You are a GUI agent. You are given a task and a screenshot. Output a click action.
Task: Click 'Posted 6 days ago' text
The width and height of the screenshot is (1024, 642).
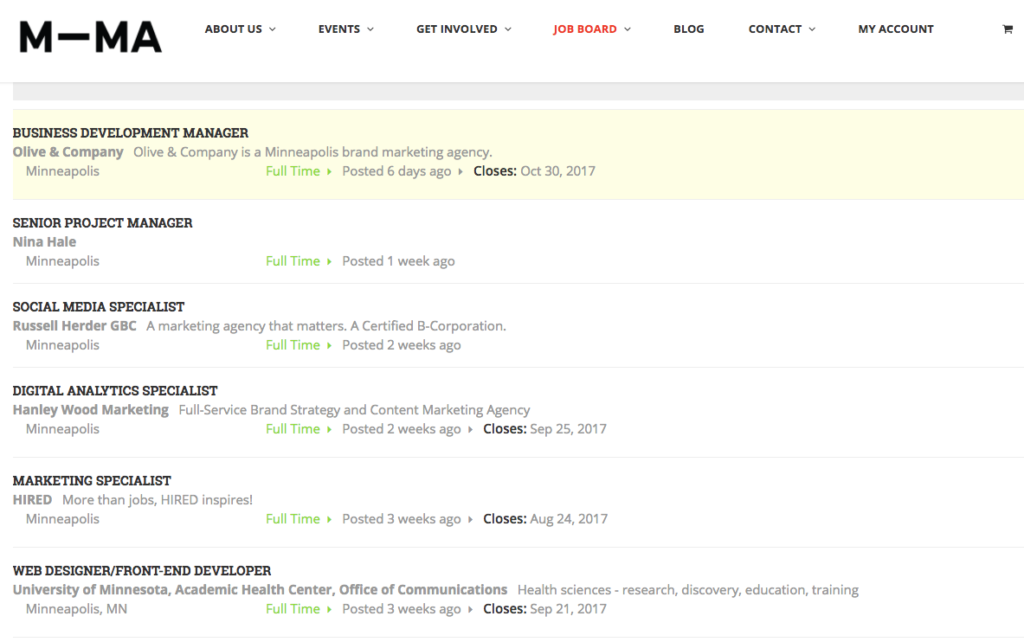point(396,171)
